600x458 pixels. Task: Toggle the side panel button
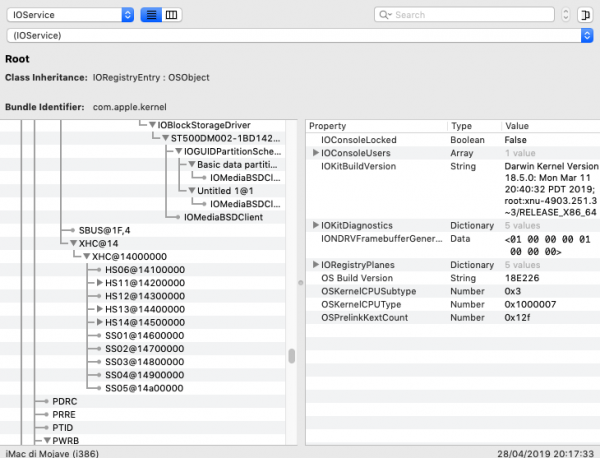tap(584, 15)
